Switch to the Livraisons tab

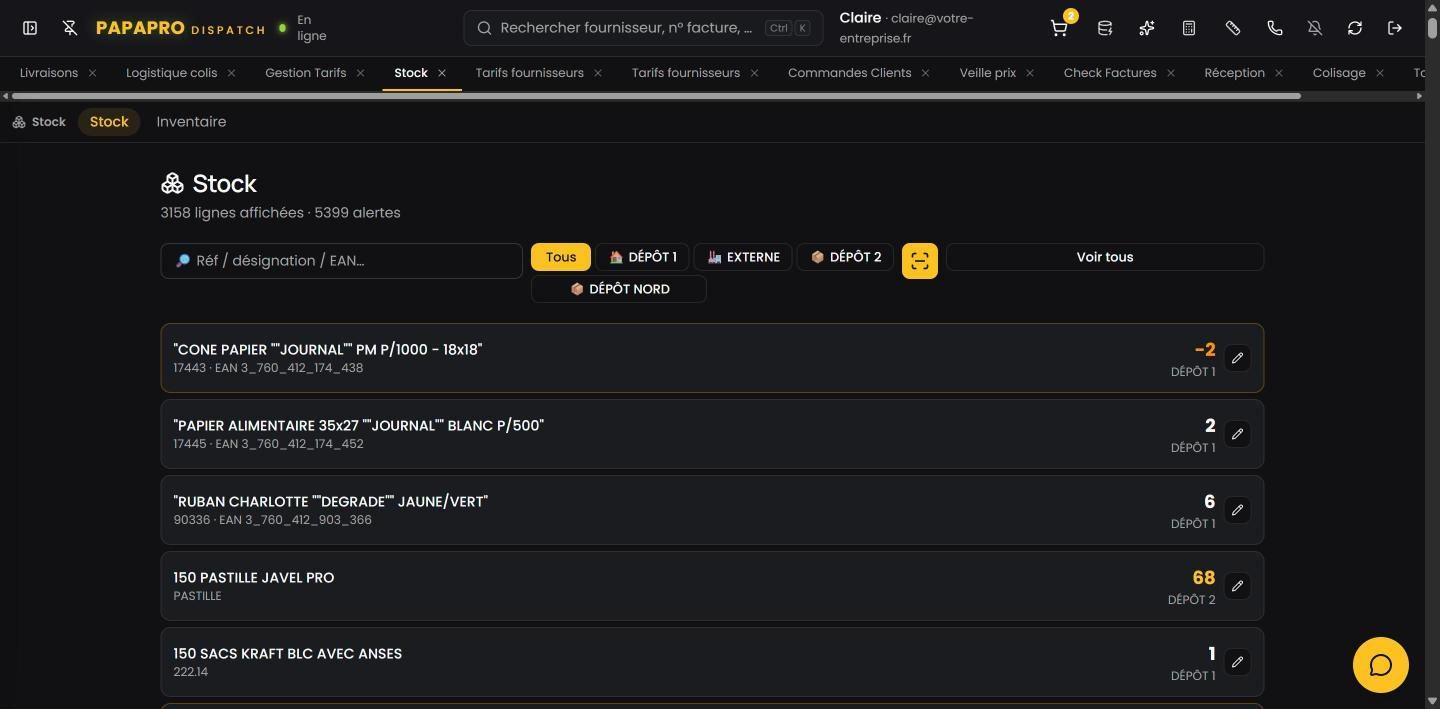click(49, 73)
